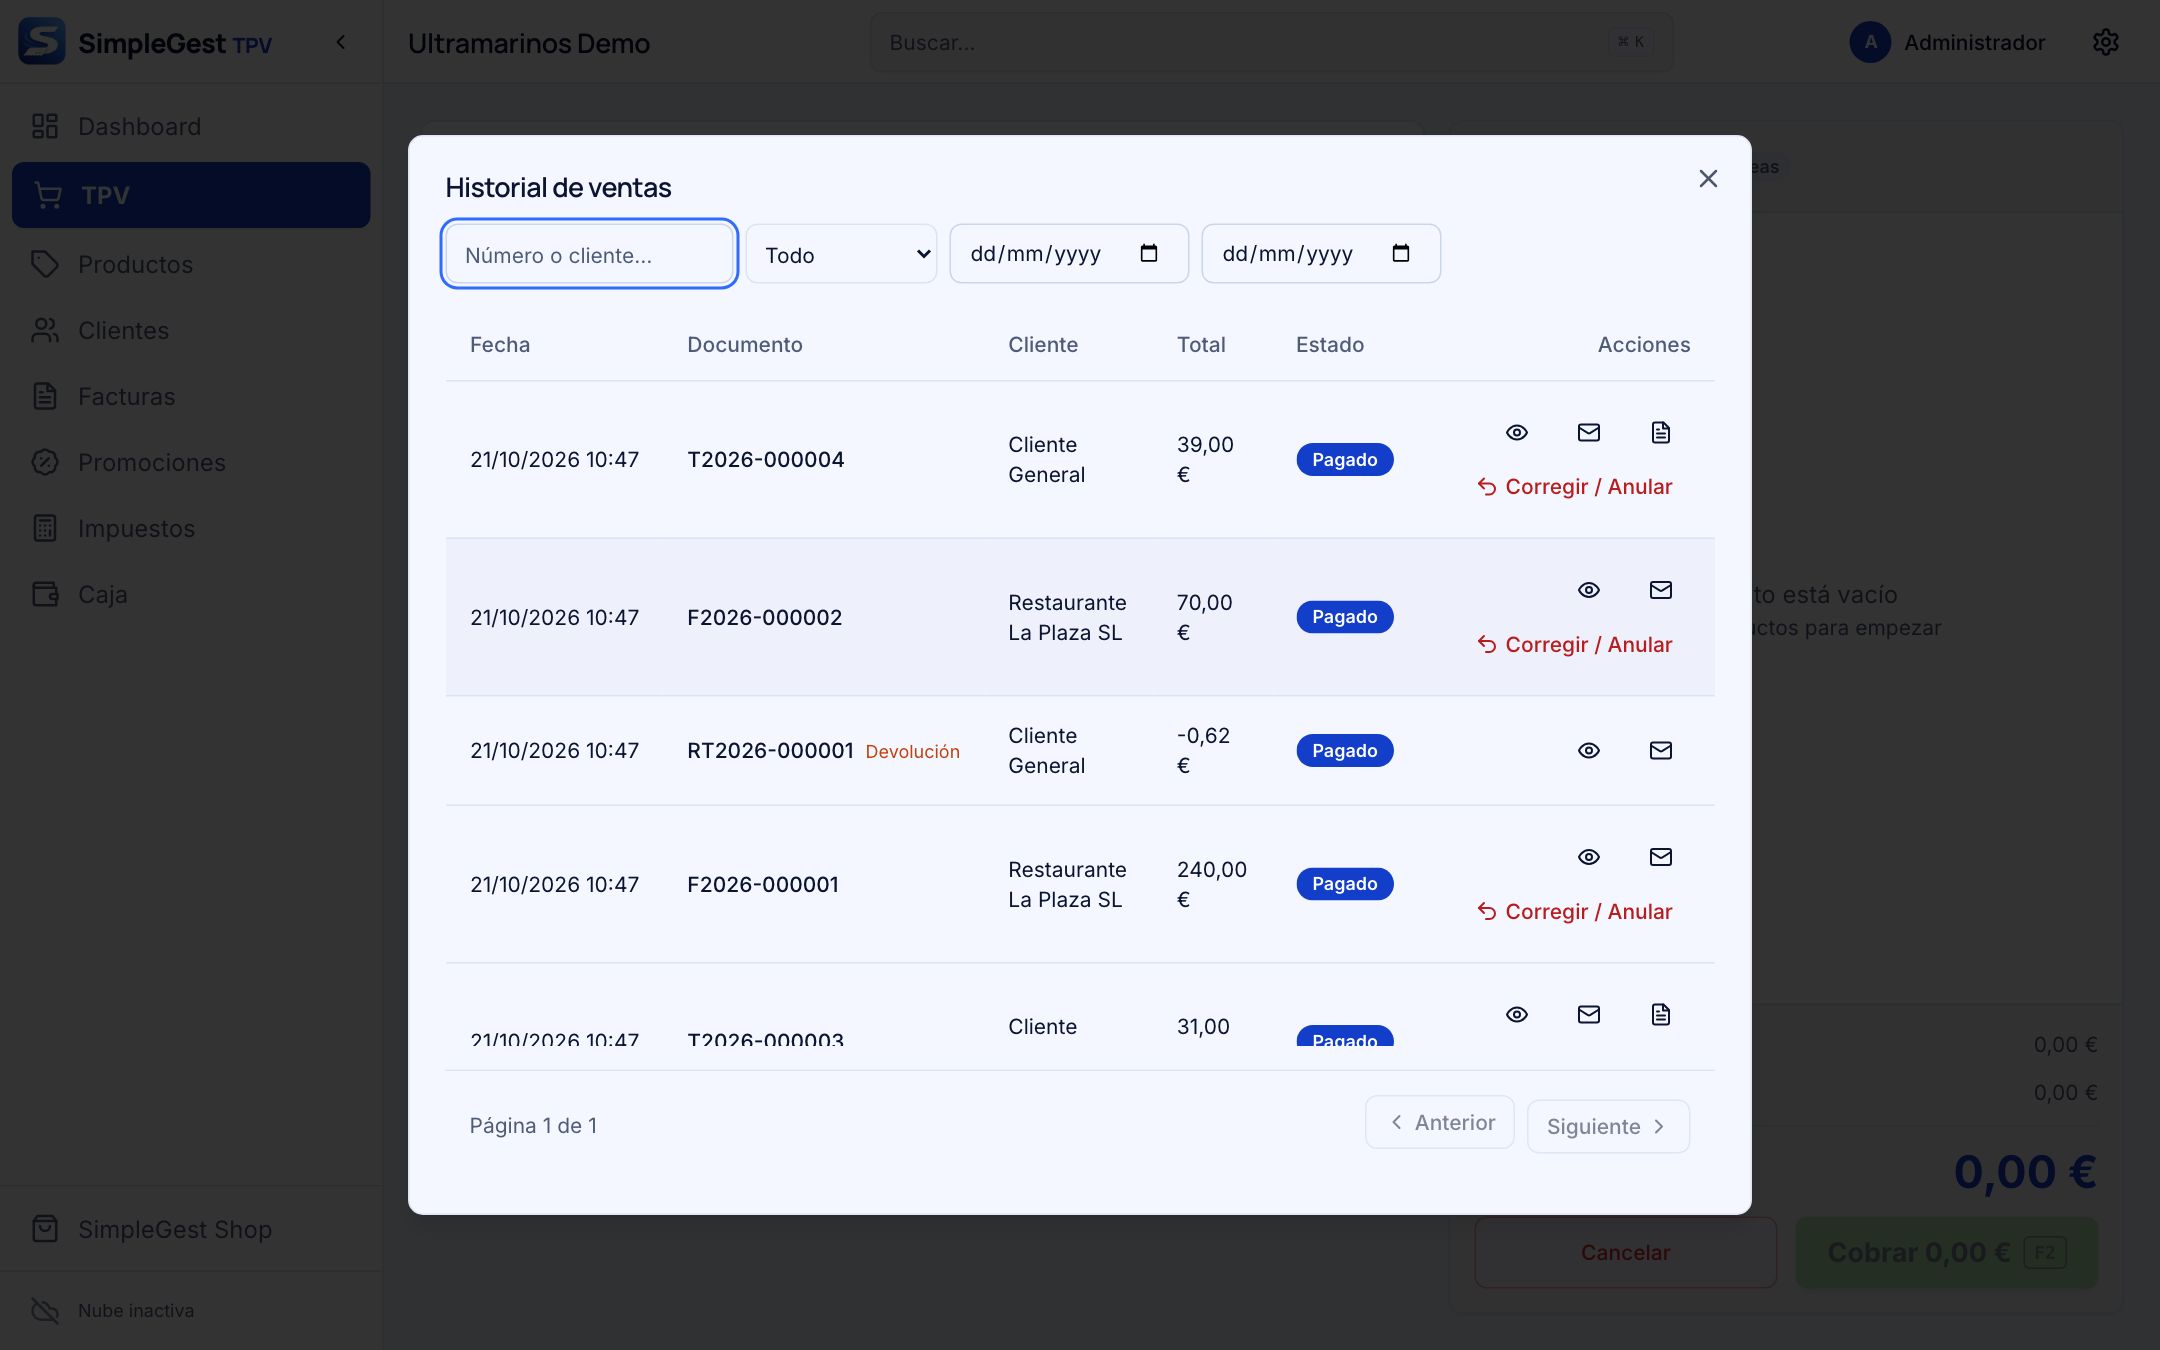Open Caja section
The width and height of the screenshot is (2160, 1350).
pos(191,594)
